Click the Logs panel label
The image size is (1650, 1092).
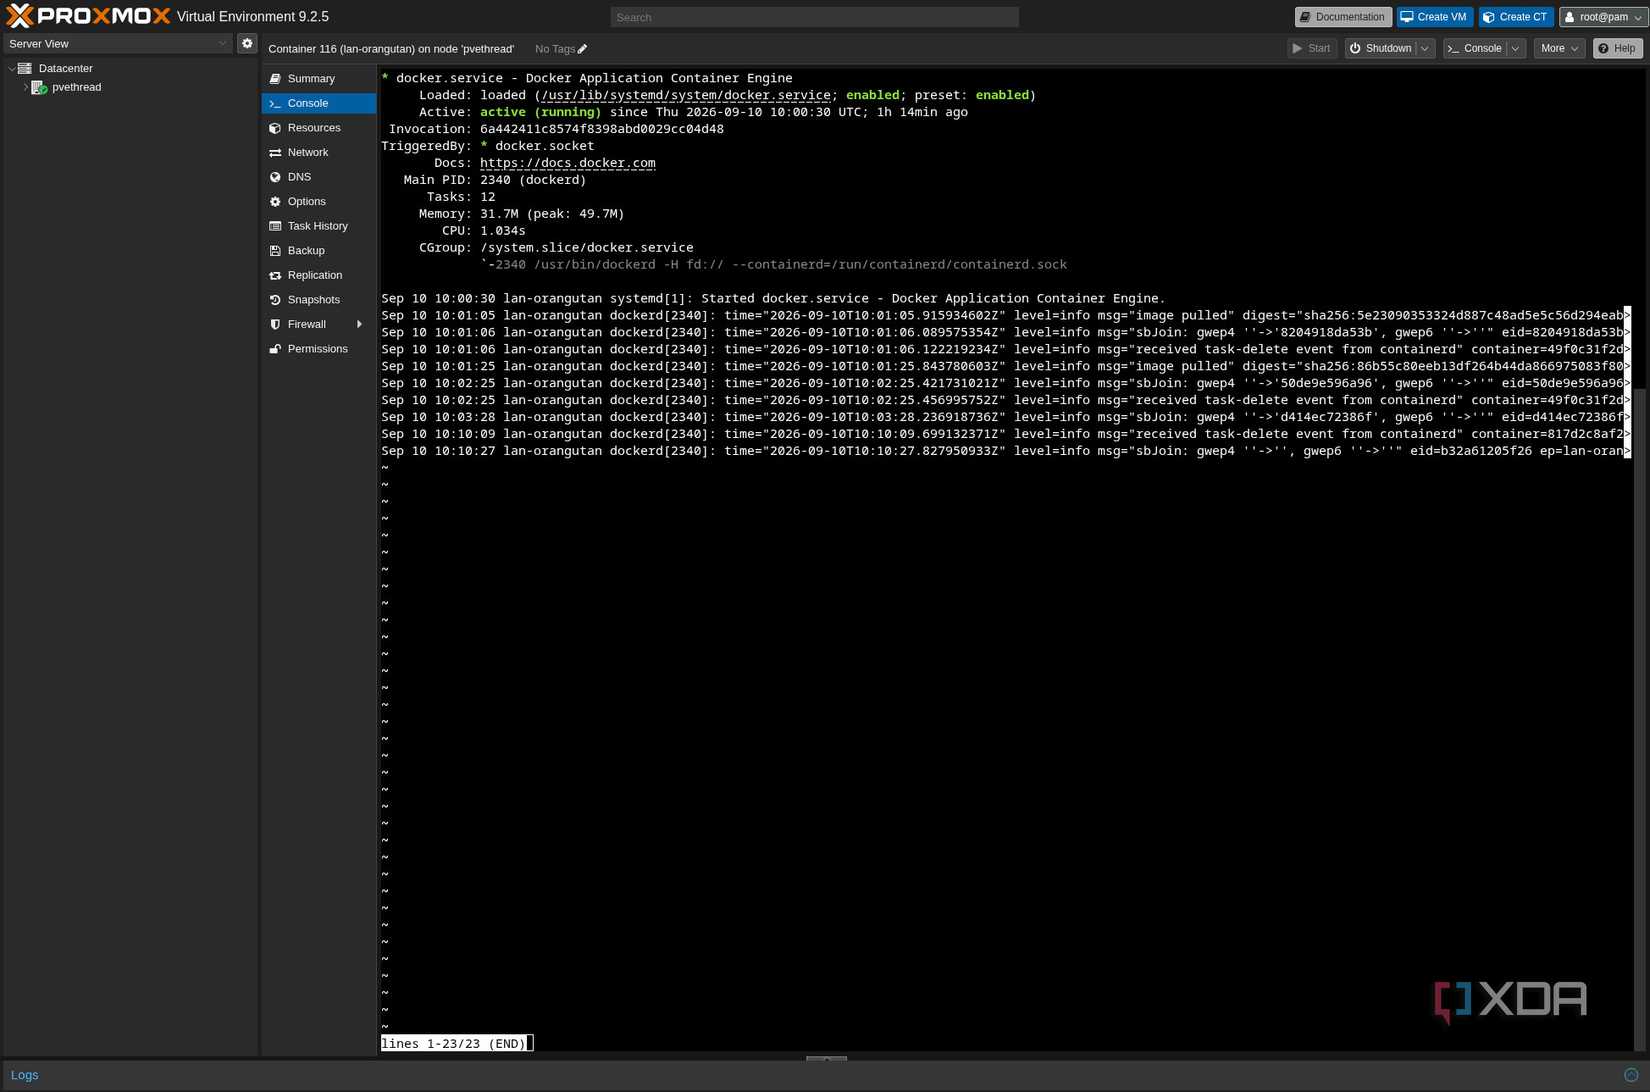24,1075
